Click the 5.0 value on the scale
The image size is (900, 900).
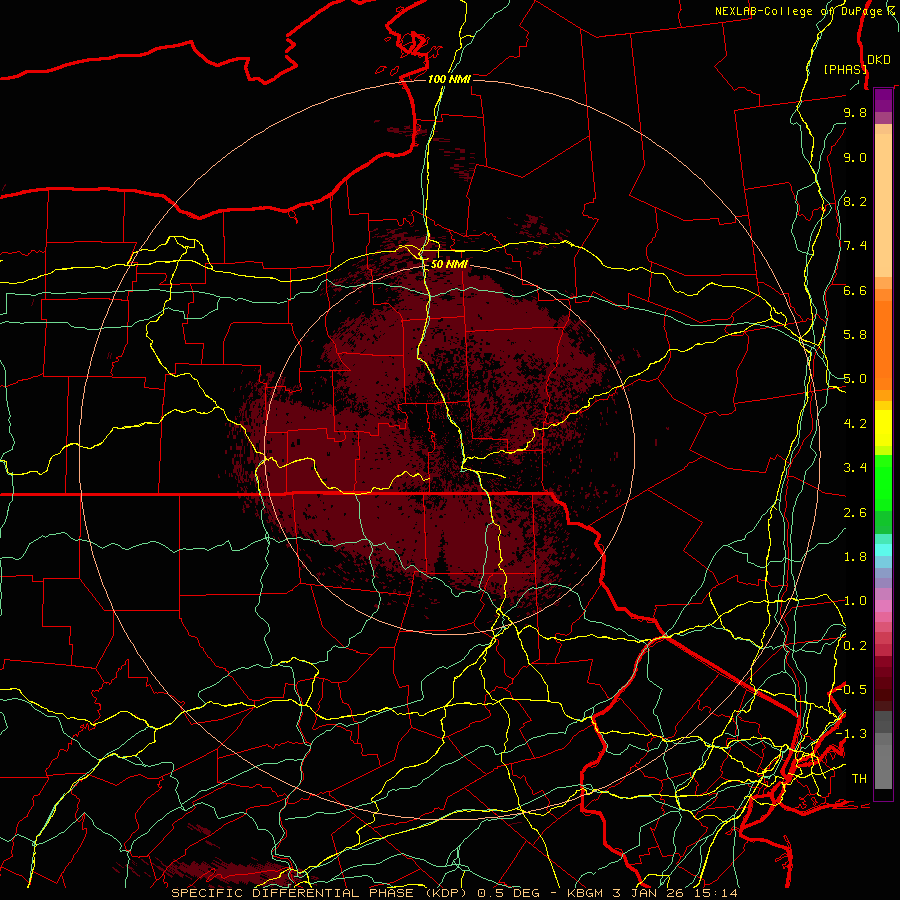click(855, 379)
